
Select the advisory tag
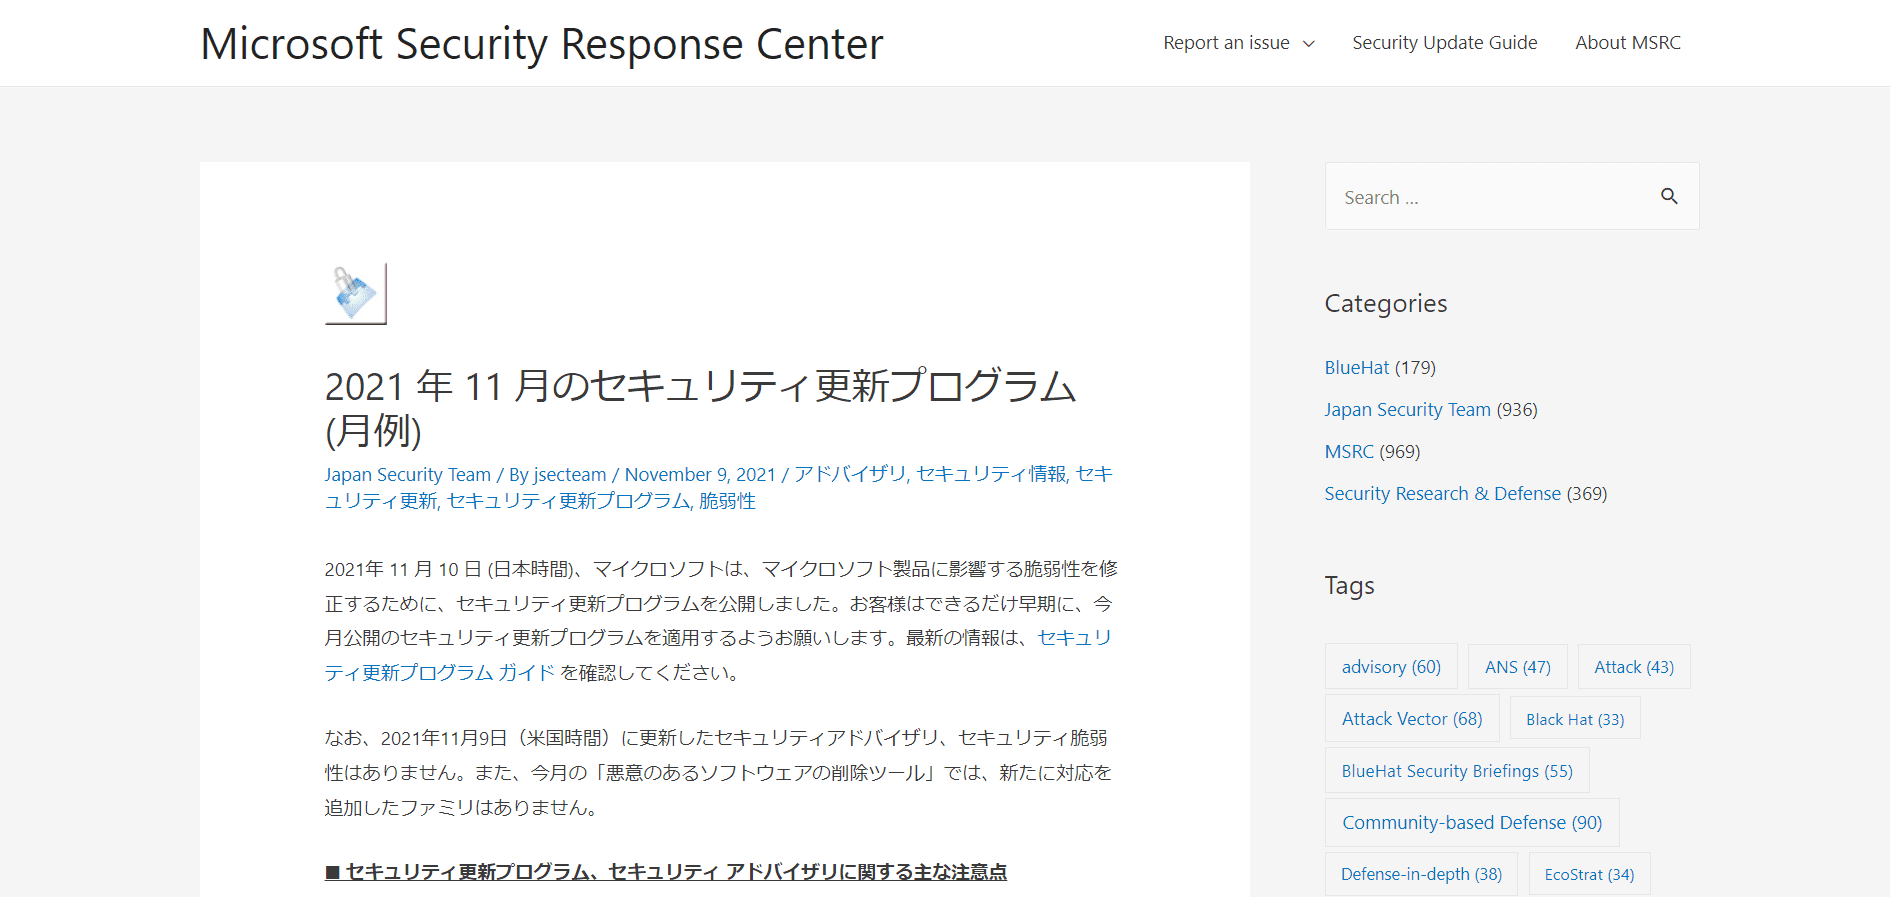[1390, 667]
